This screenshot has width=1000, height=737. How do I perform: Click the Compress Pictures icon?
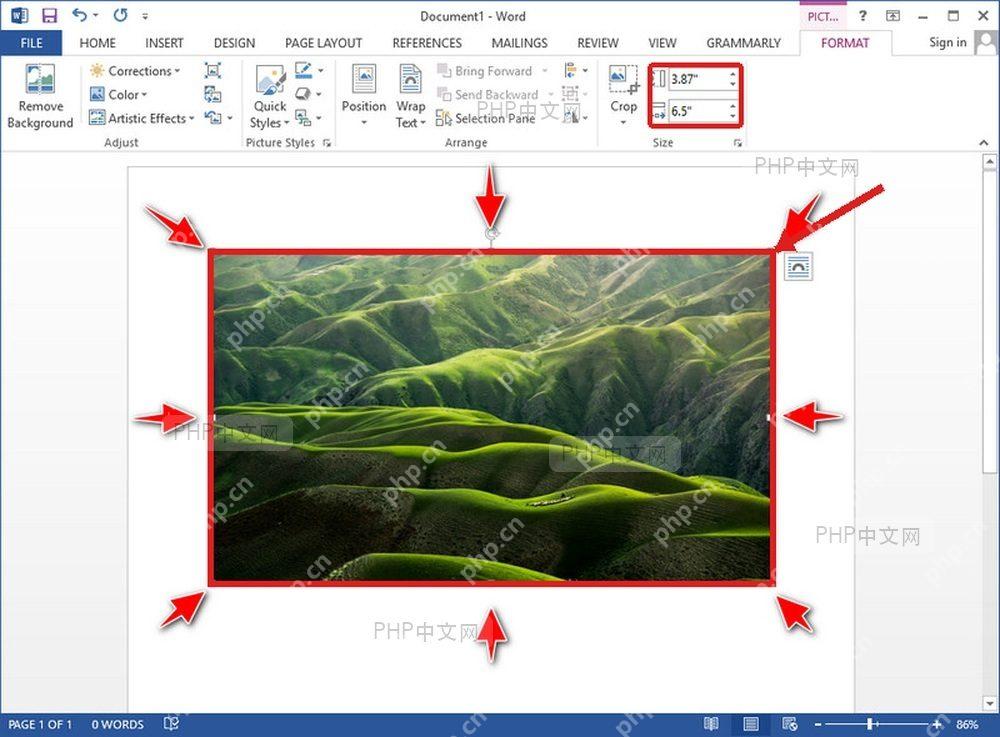[x=213, y=71]
